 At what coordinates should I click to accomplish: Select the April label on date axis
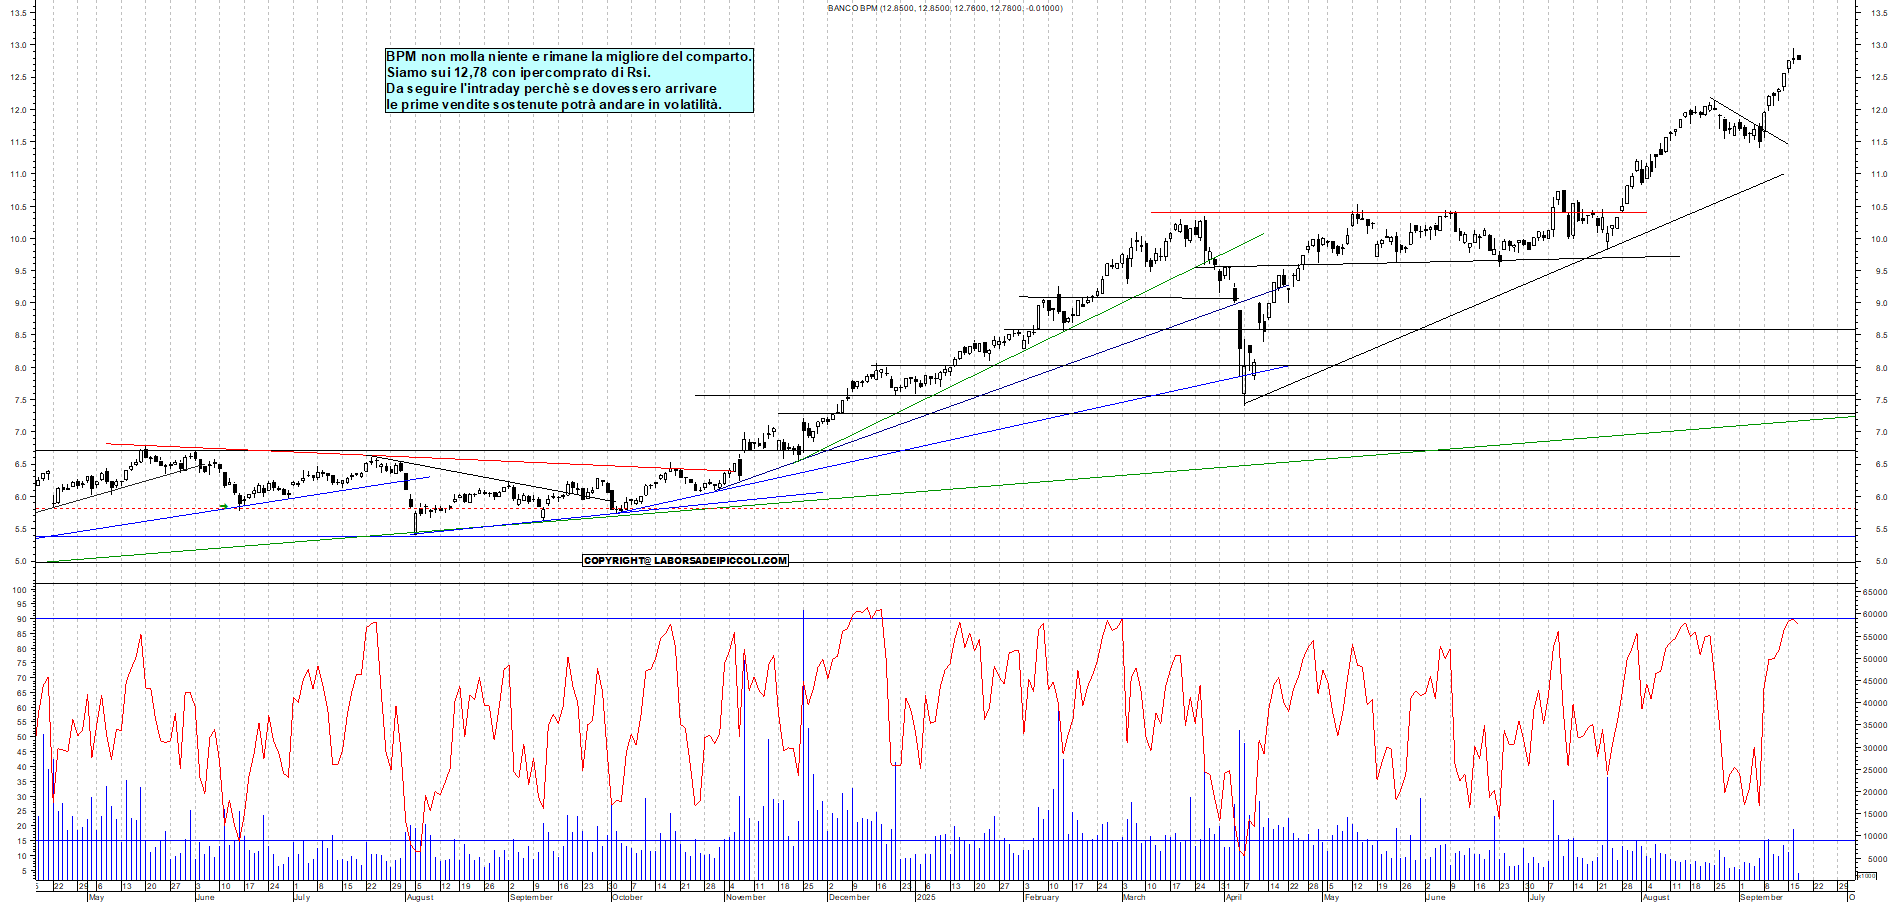click(1234, 897)
